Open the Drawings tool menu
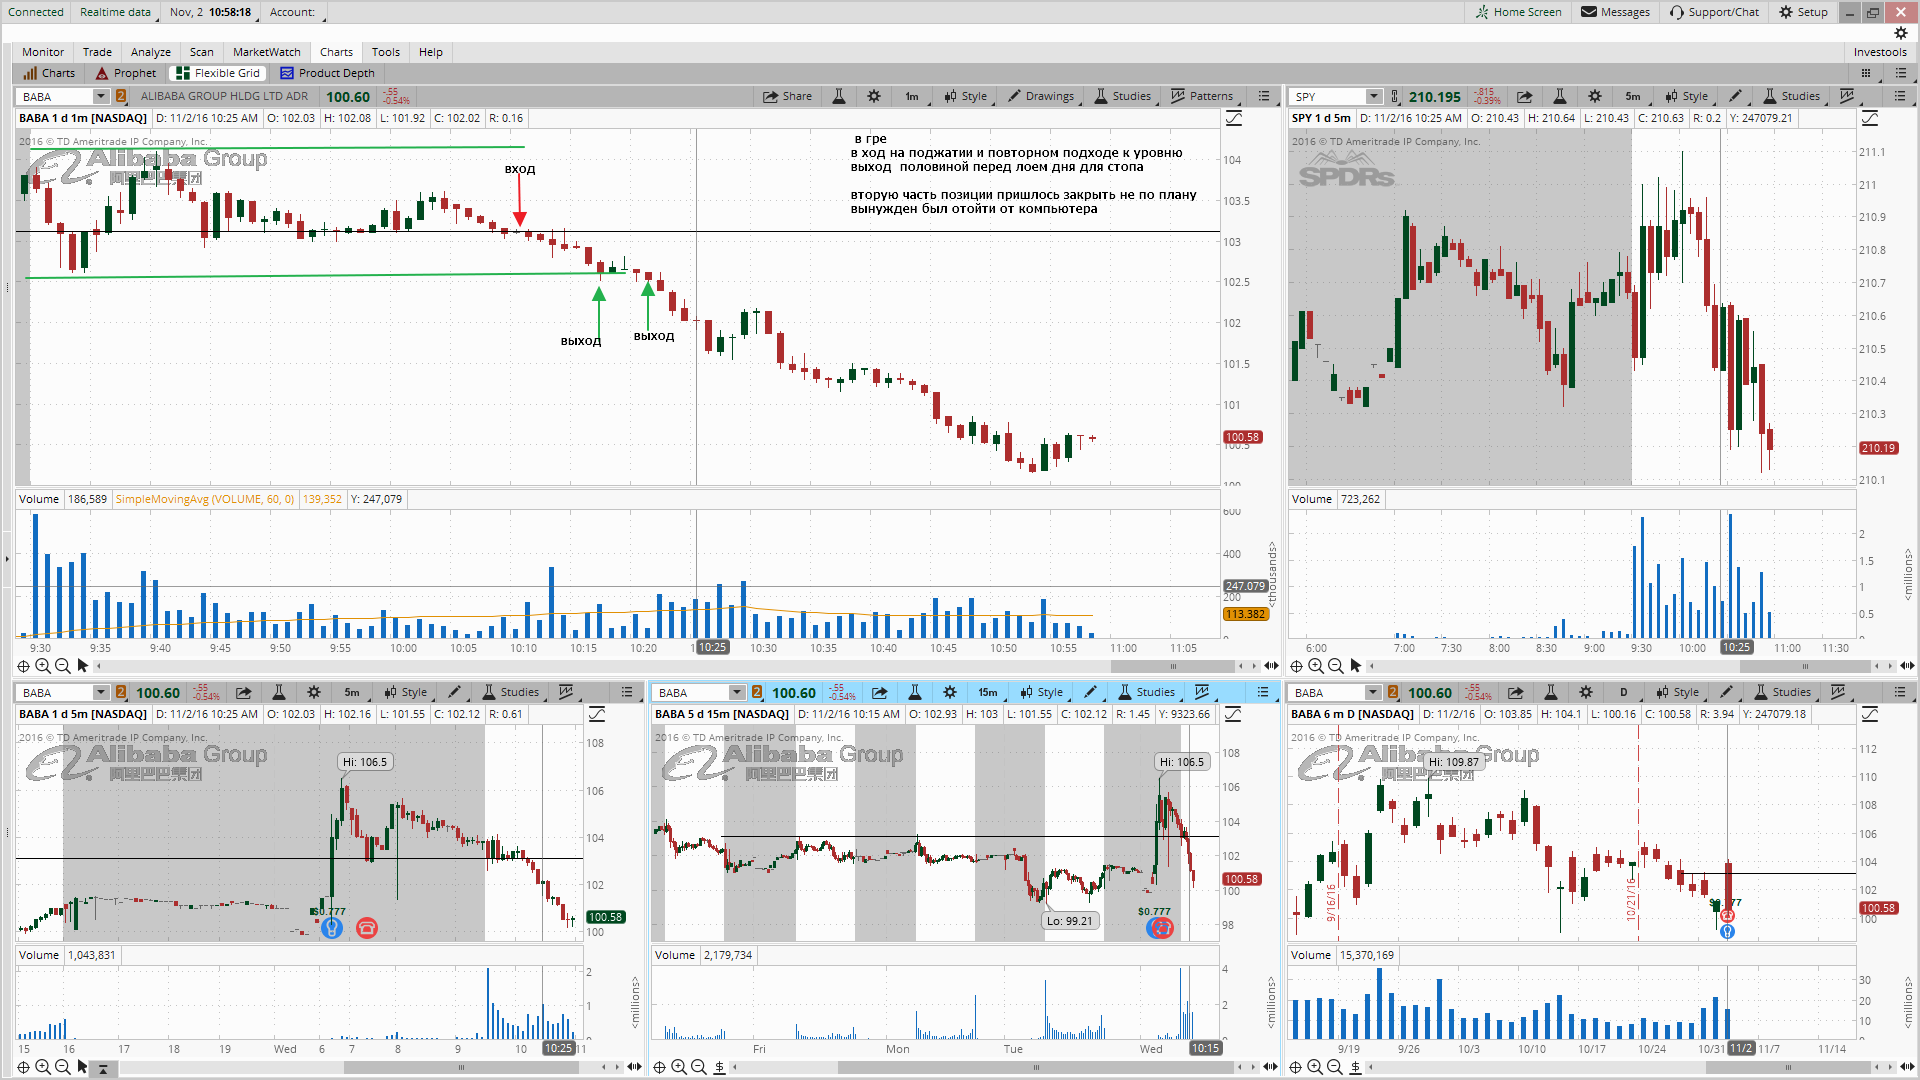Screen dimensions: 1920x1080 (1041, 96)
